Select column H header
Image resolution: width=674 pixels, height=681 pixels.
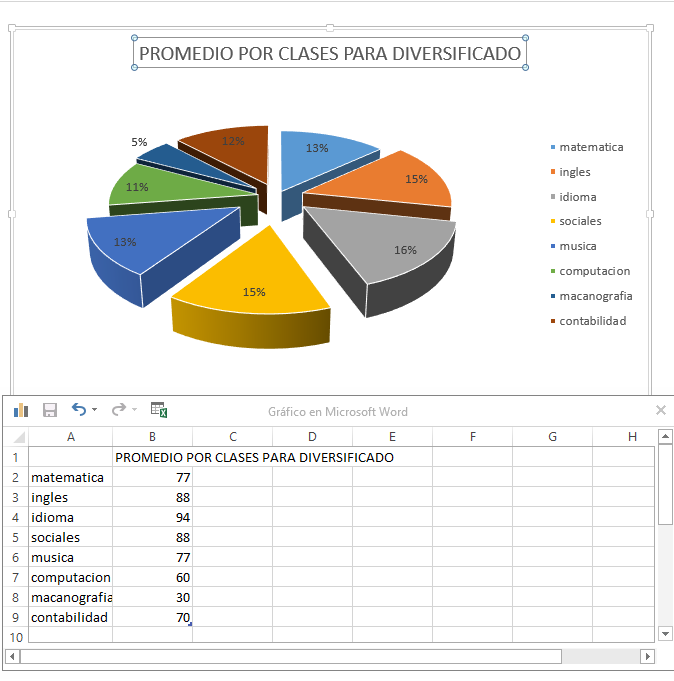pos(632,436)
